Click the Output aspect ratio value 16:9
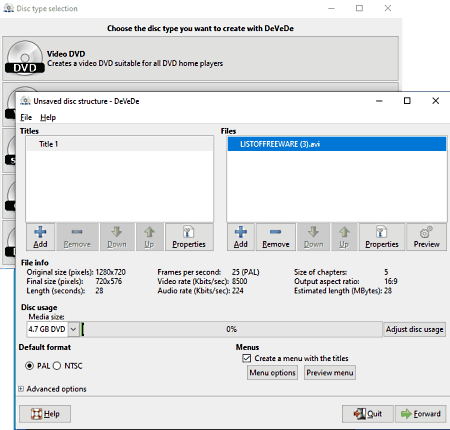Screen dimensions: 450x430 click(x=391, y=281)
